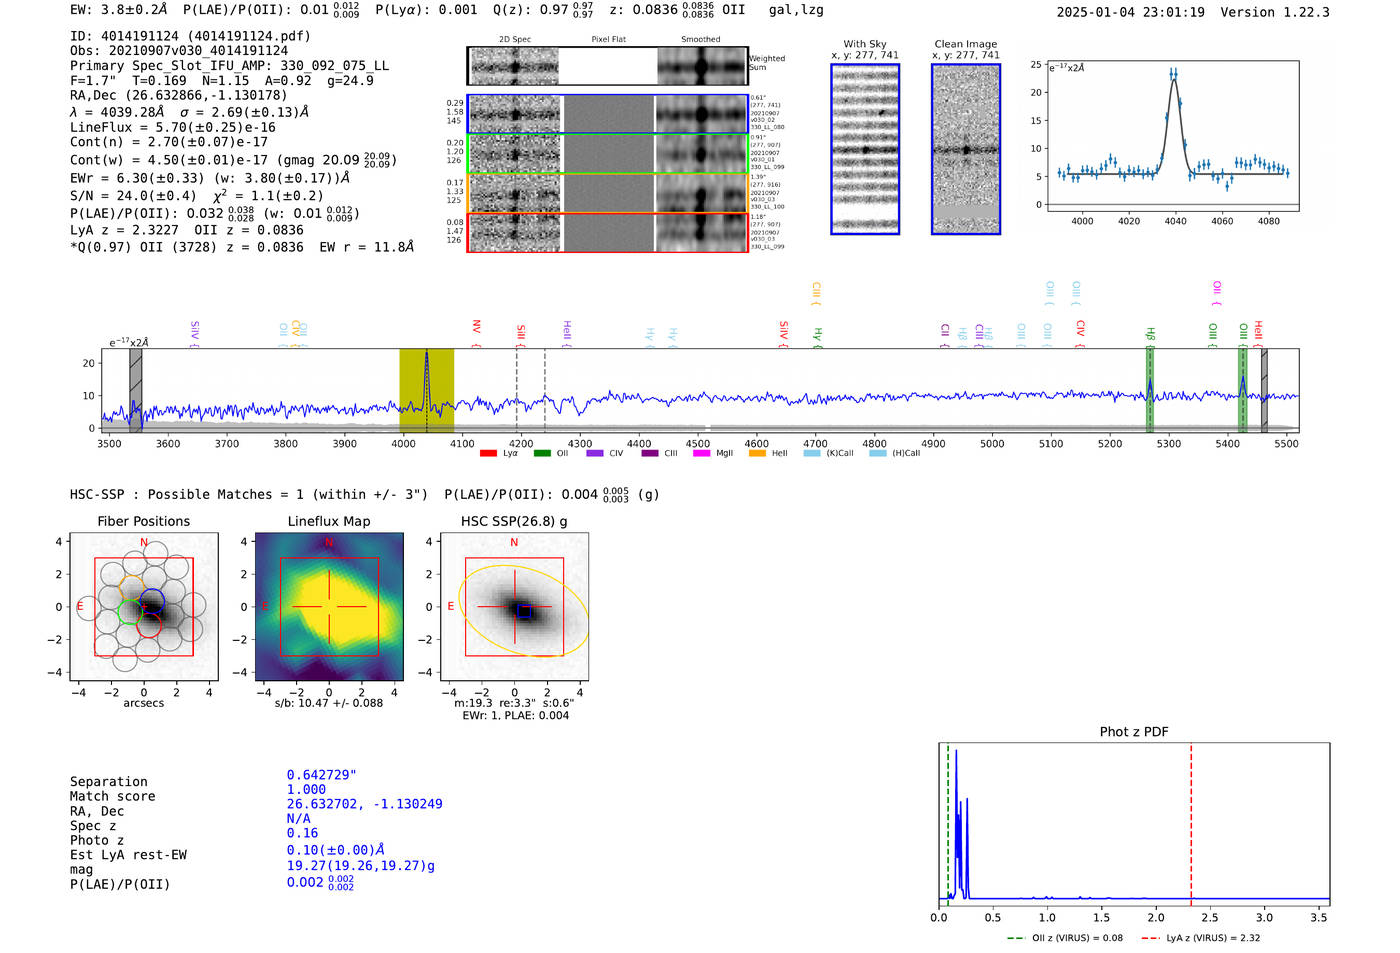Click the yellow highlighted line near 4040
The image size is (1400, 953).
tap(426, 390)
